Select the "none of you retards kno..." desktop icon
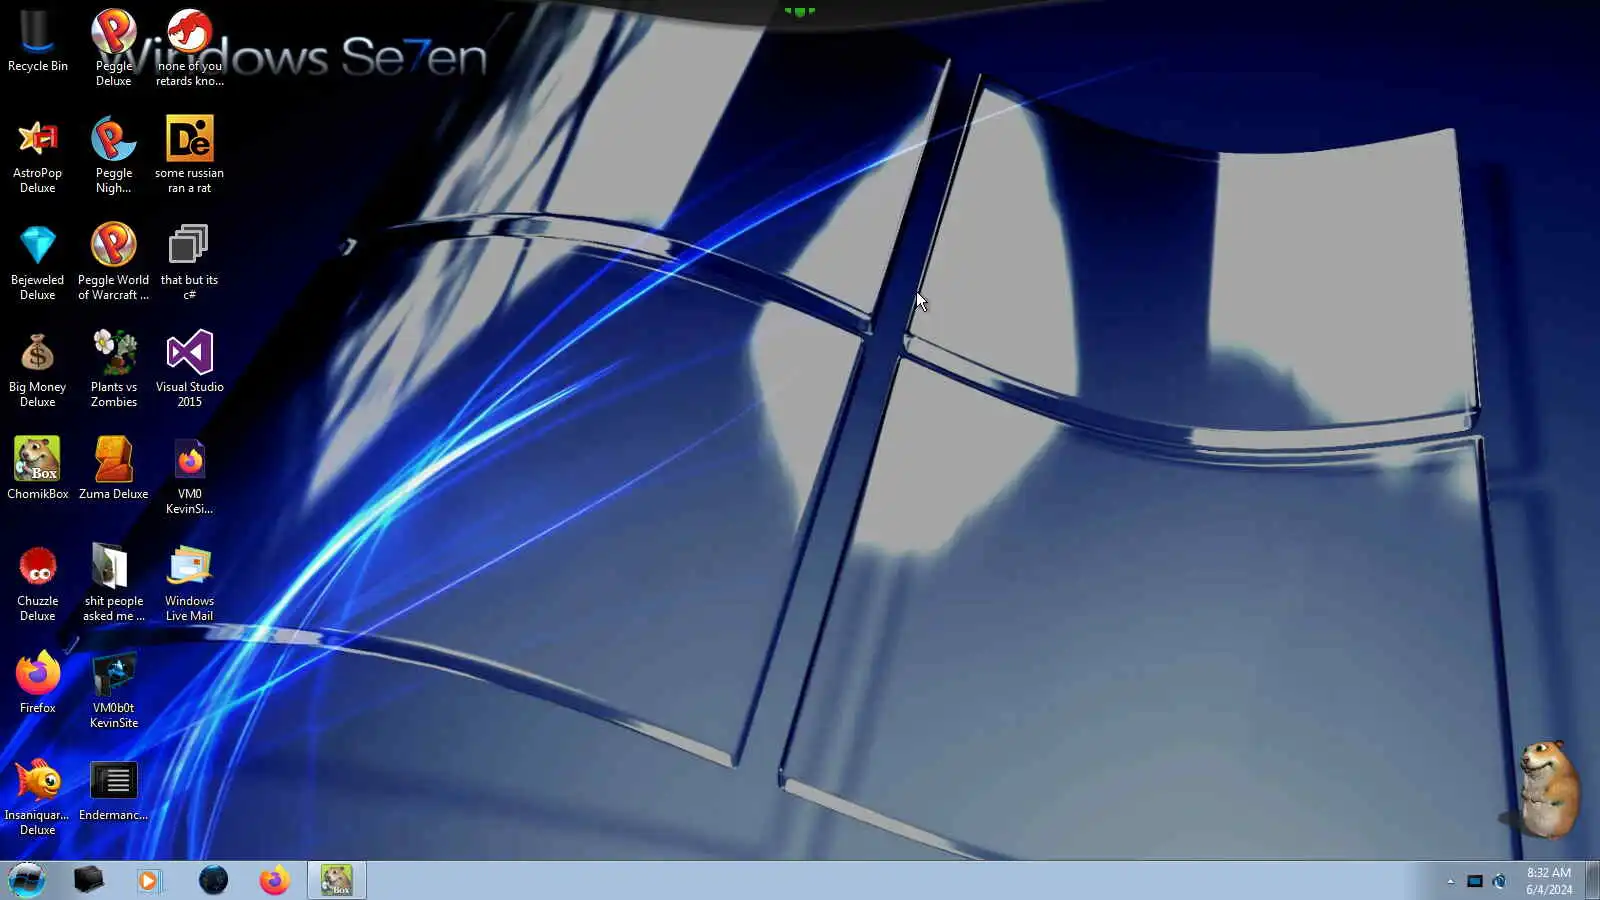 (189, 46)
